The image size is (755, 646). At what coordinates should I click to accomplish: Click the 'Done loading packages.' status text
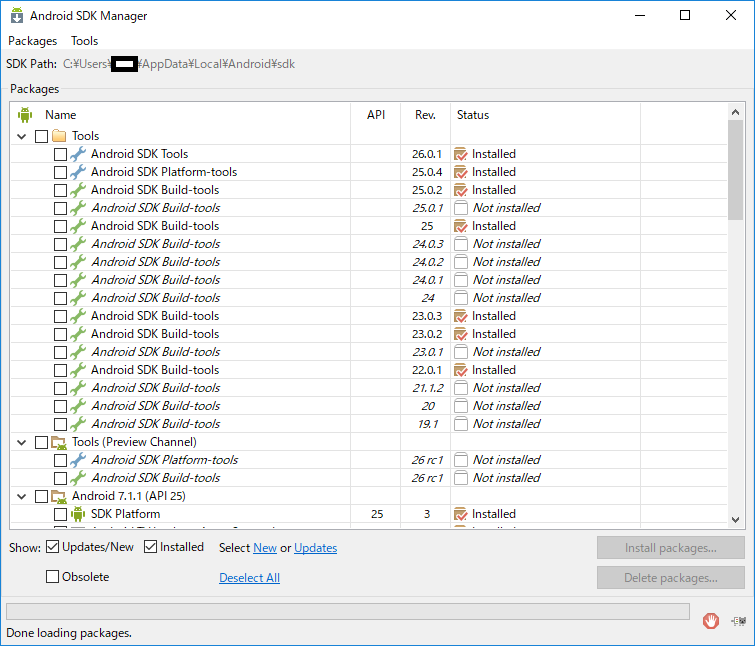point(69,633)
